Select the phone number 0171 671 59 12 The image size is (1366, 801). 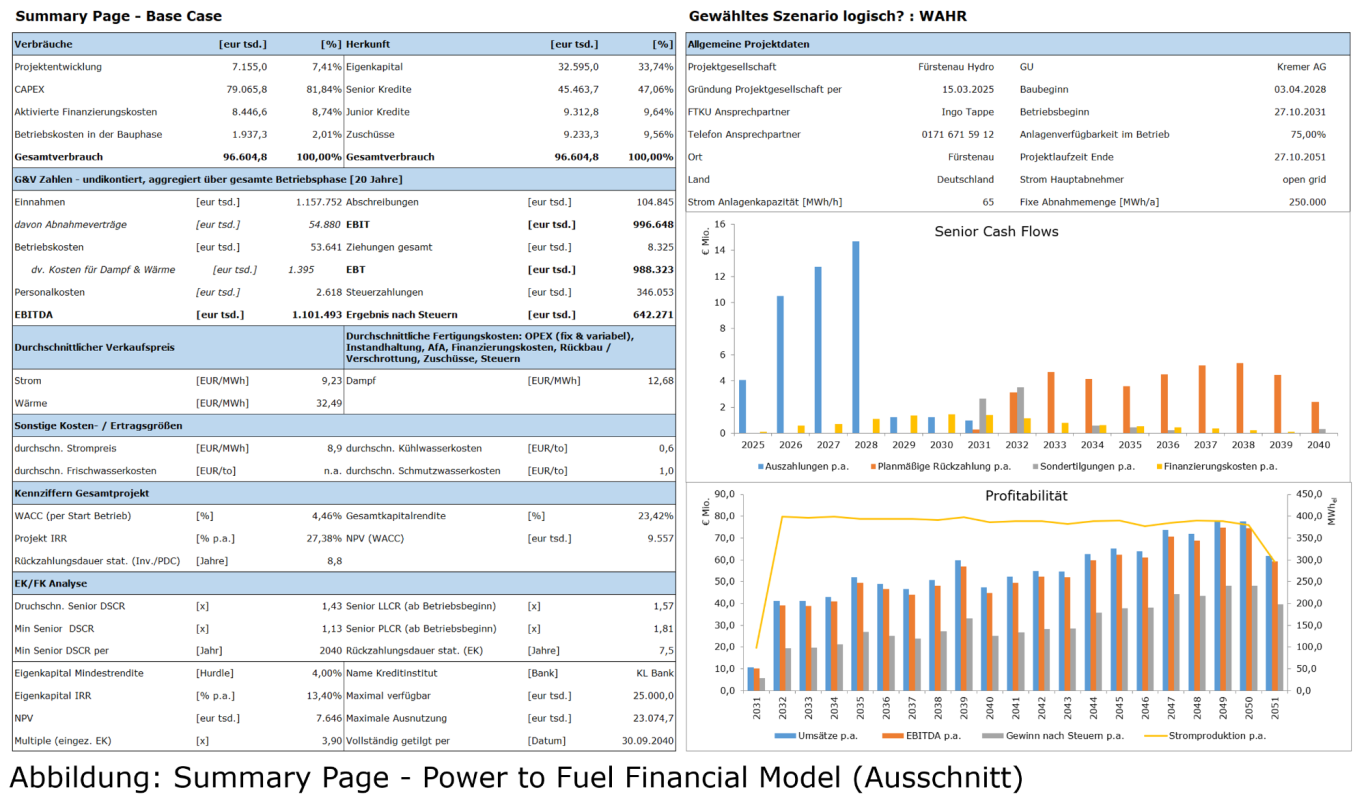click(958, 134)
